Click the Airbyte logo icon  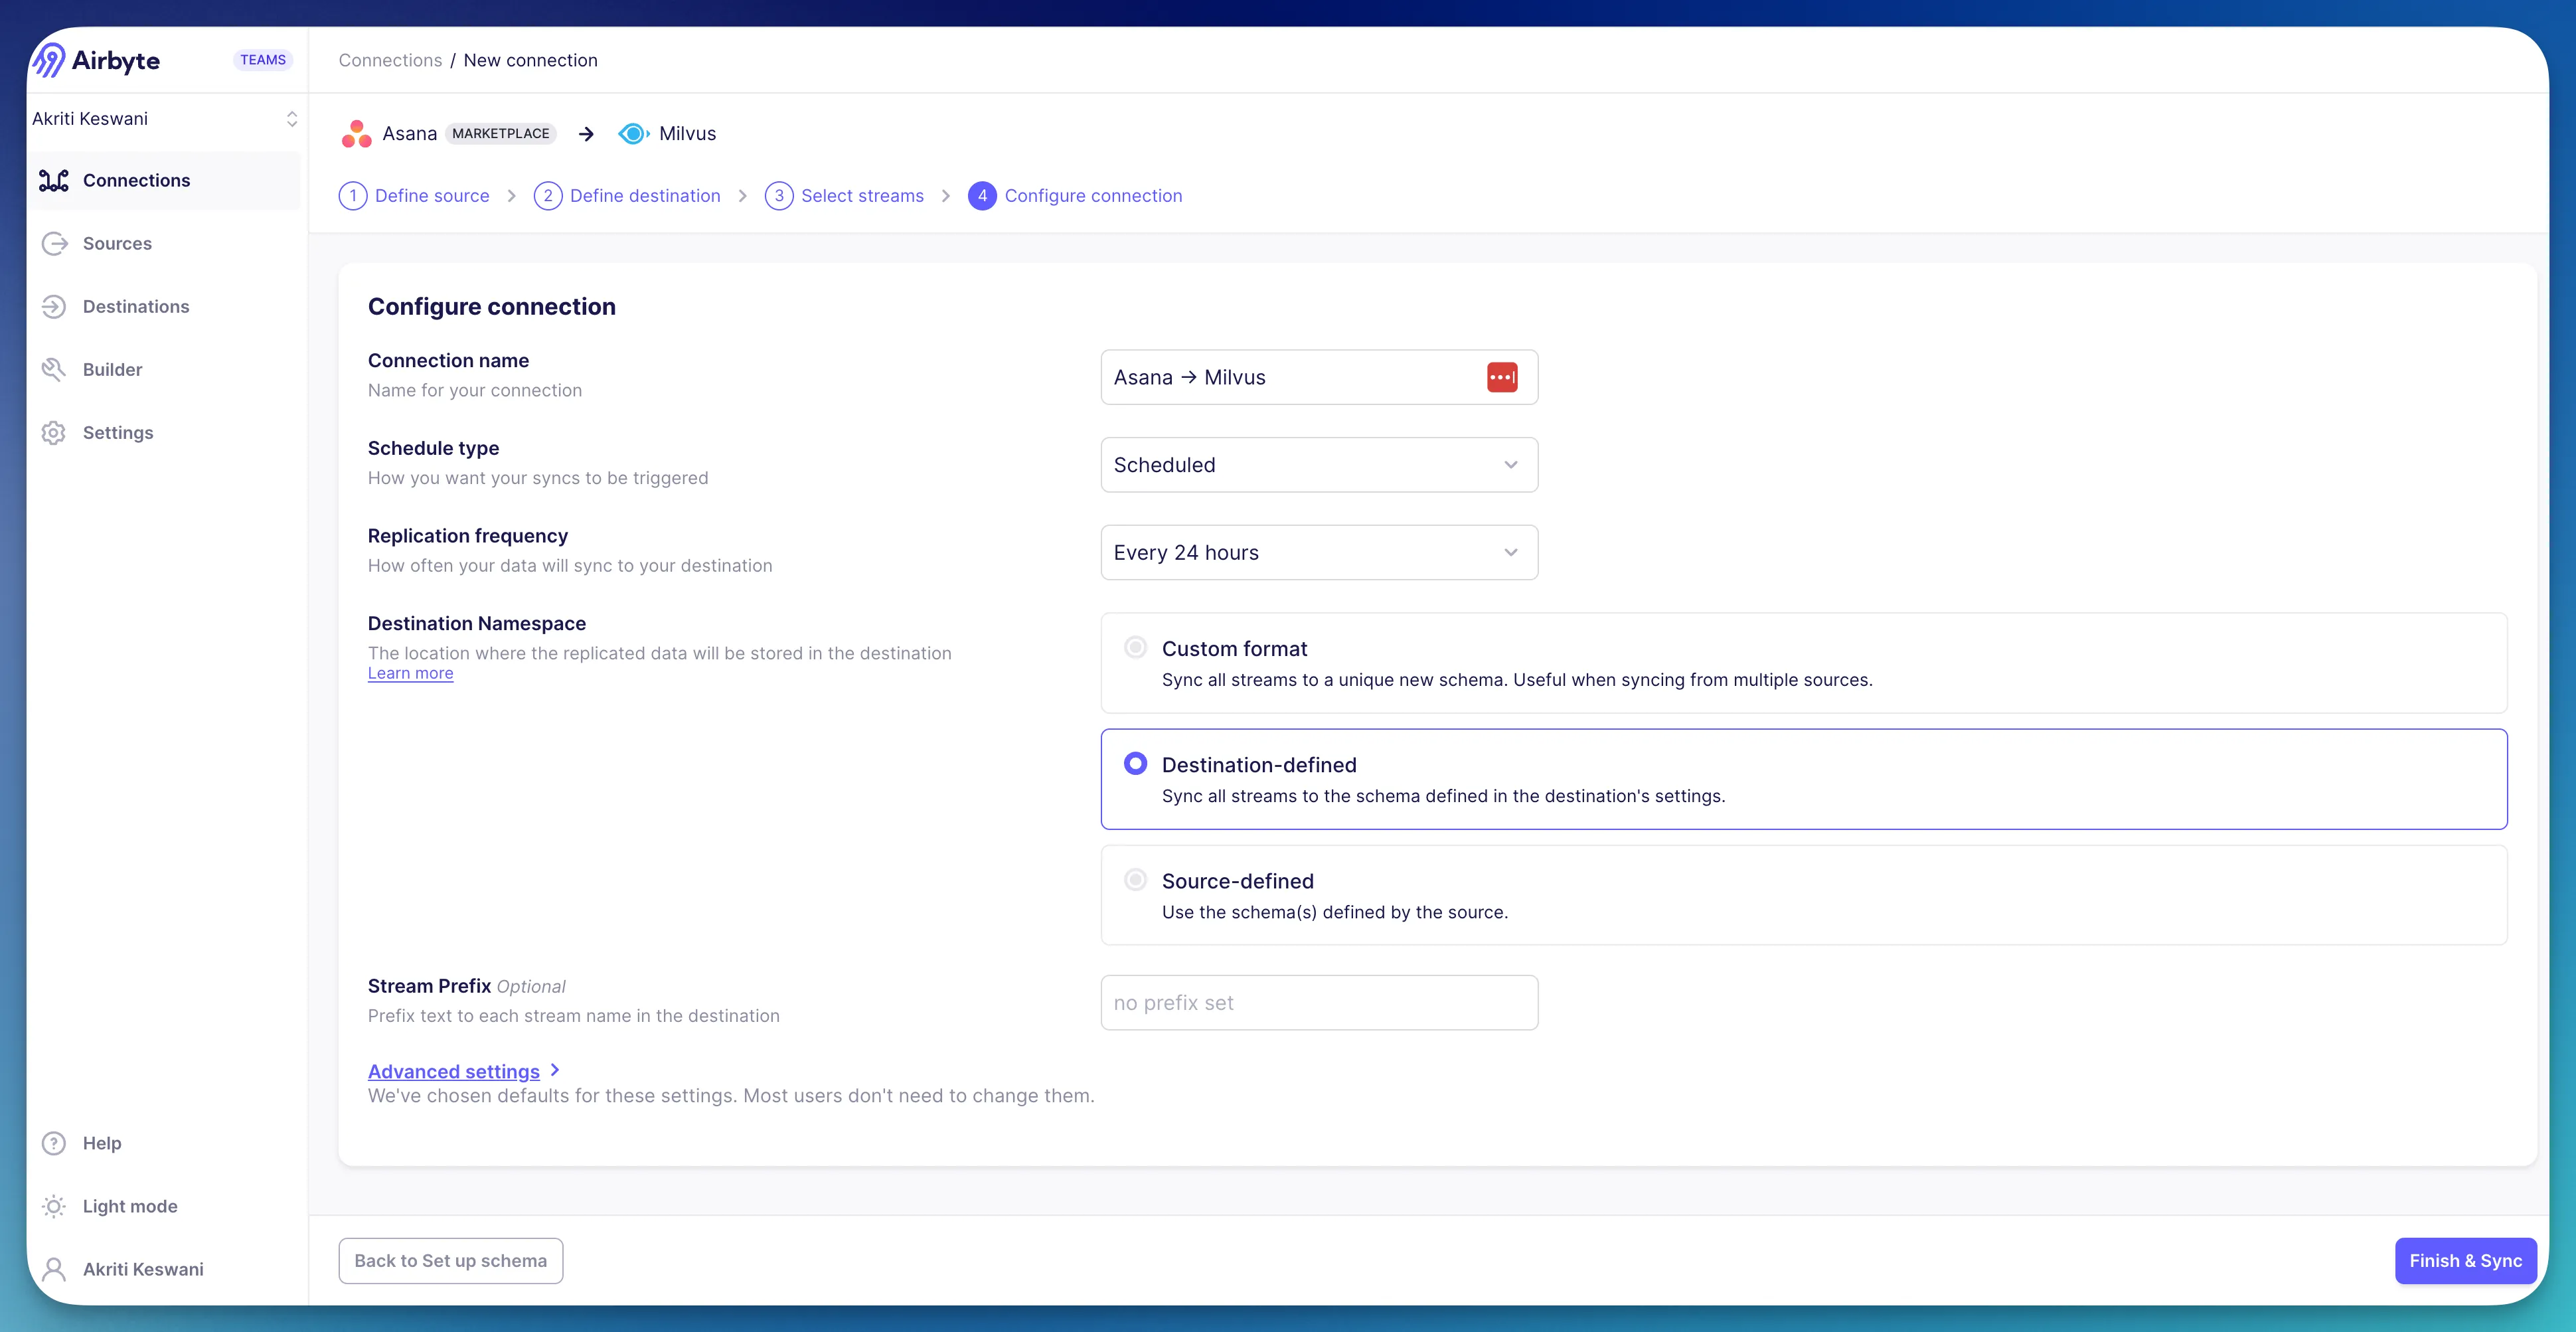[49, 60]
